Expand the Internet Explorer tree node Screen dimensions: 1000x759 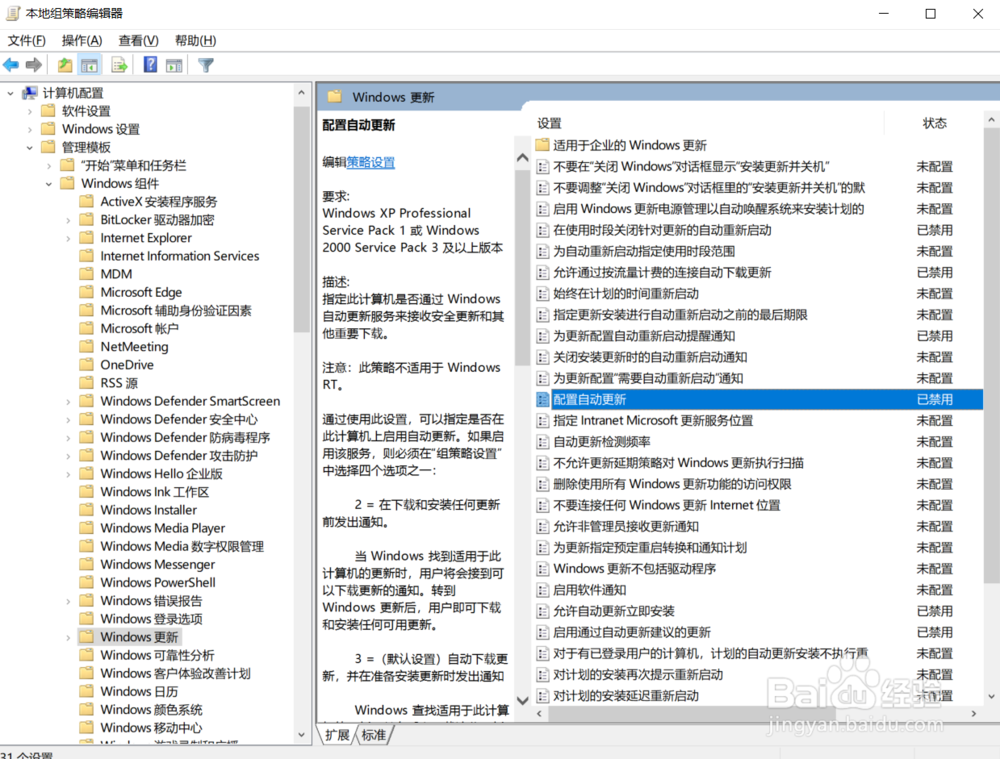68,238
